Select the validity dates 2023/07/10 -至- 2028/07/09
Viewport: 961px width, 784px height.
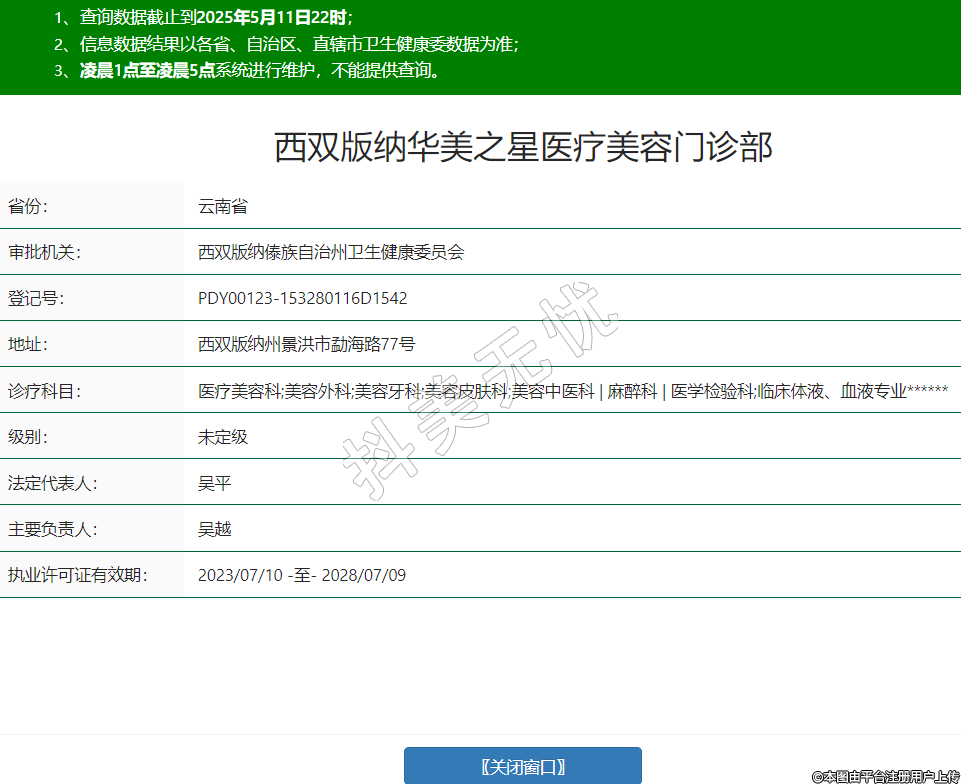301,575
